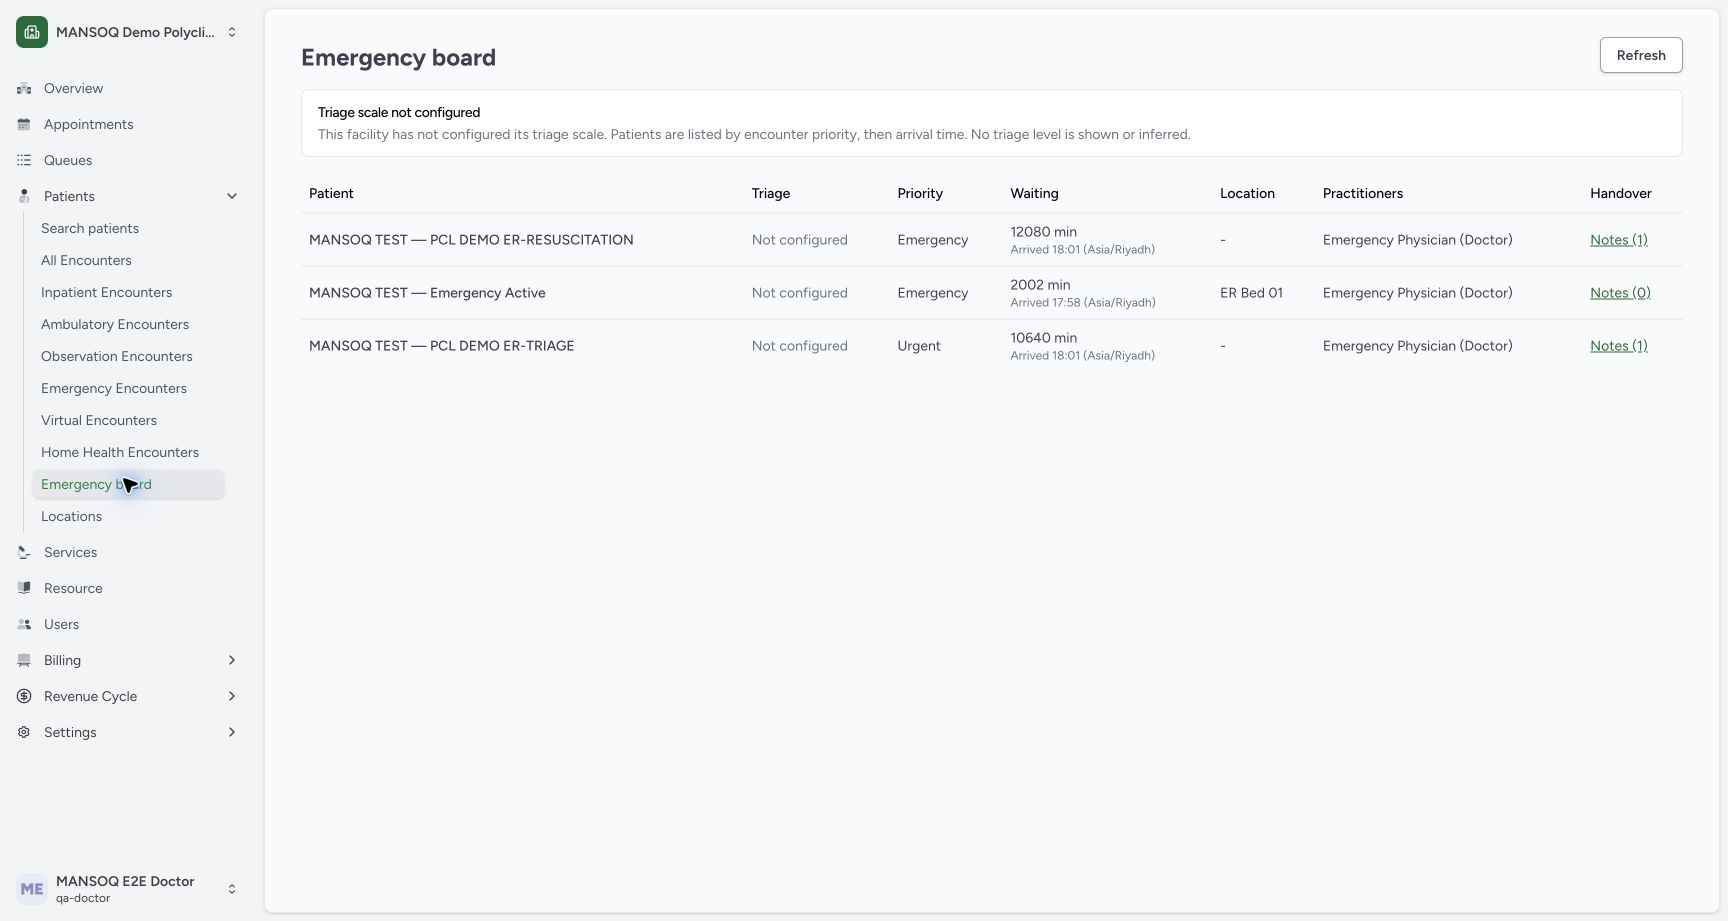Click the Waiting column header
The image size is (1728, 921).
[x=1034, y=193]
